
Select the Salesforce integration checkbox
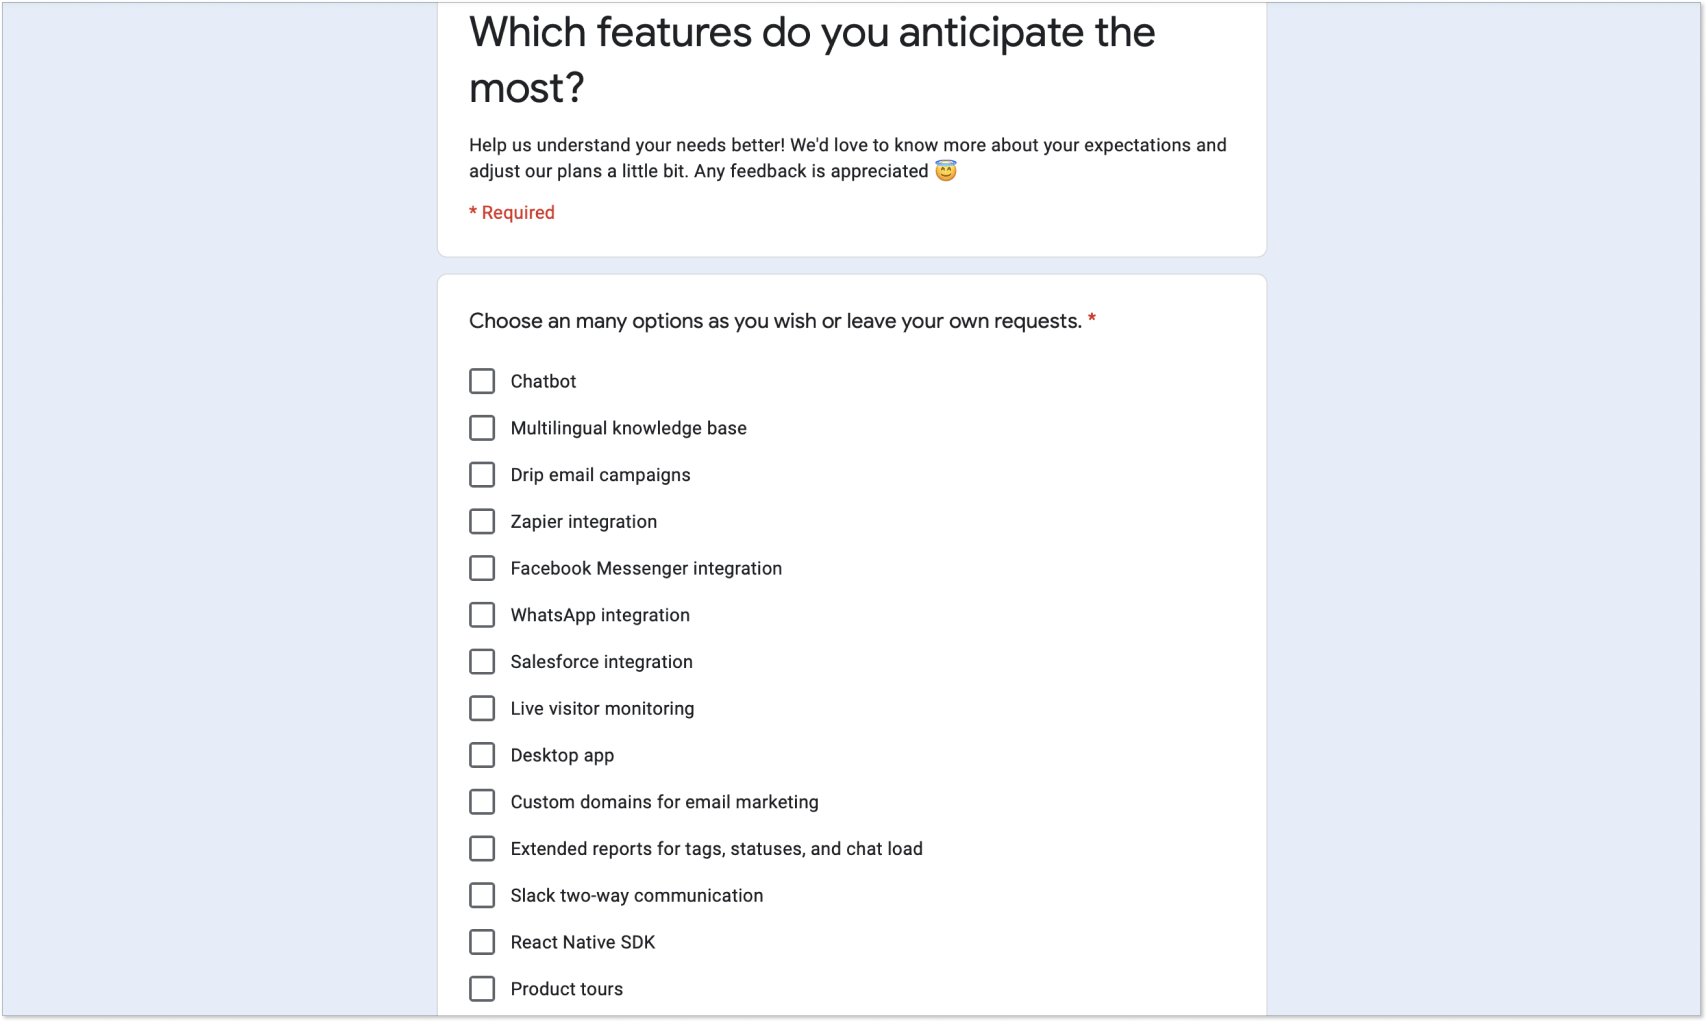point(482,662)
